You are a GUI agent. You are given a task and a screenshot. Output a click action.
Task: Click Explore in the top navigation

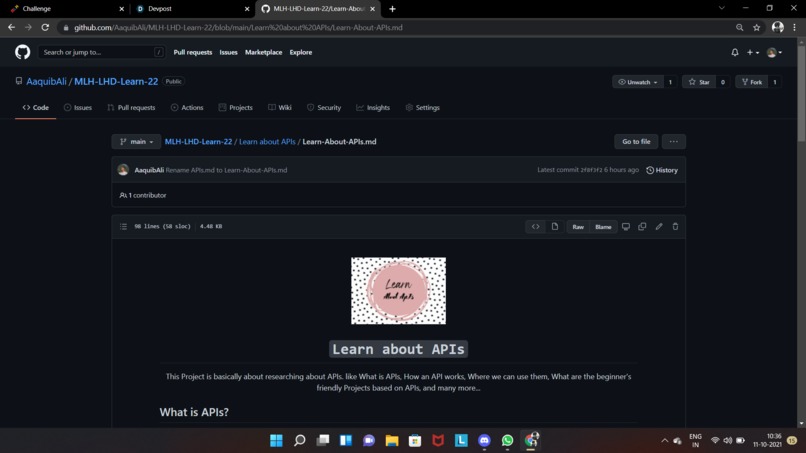301,52
